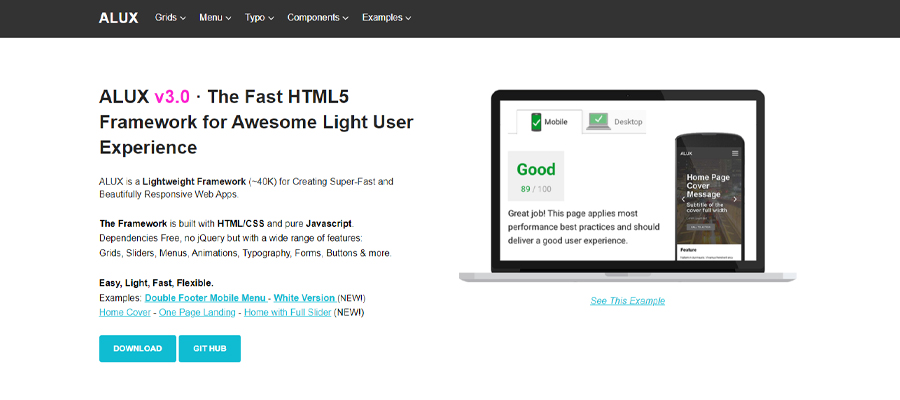Viewport: 900px width, 400px height.
Task: Click the green mobile phone check icon
Action: coord(536,122)
